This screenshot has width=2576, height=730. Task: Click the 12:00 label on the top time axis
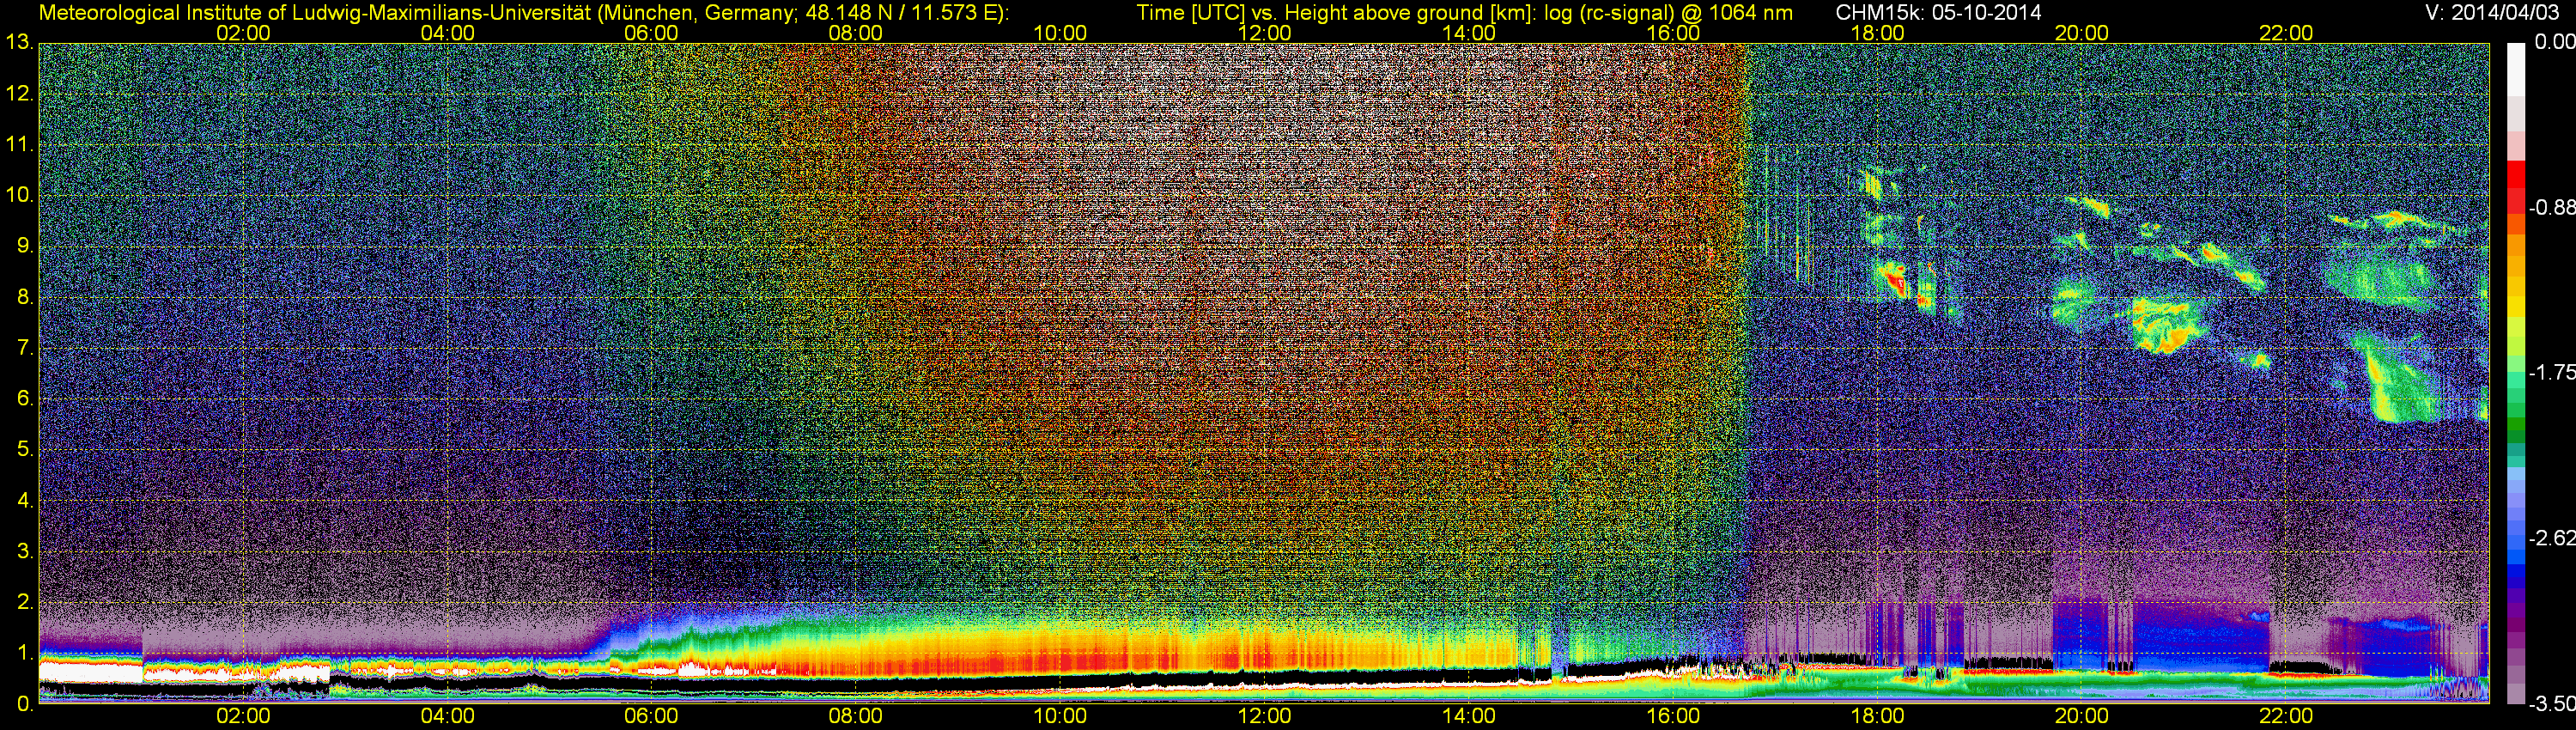1264,33
